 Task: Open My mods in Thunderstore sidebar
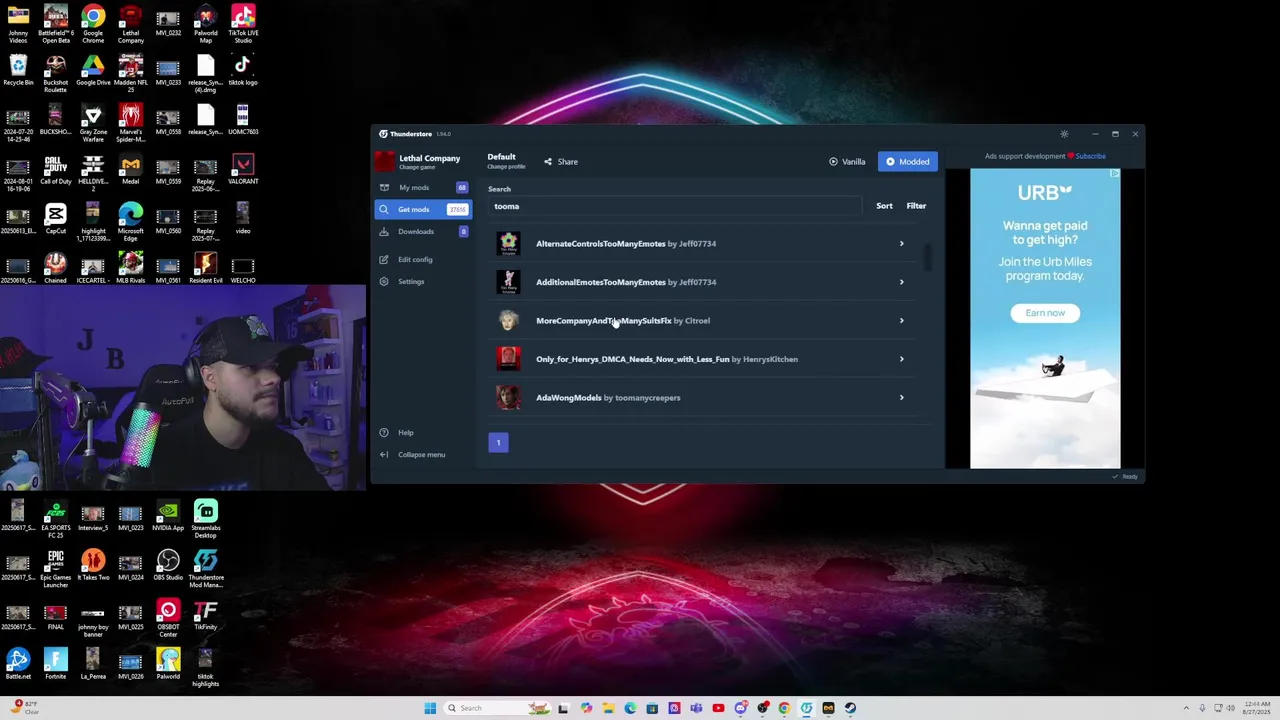[422, 188]
